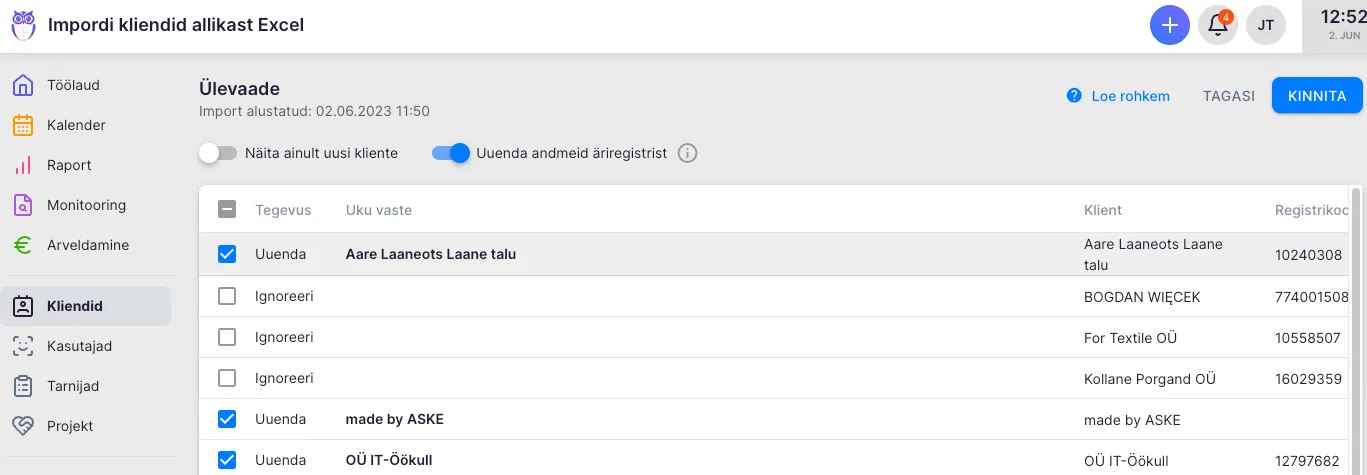Click the Kalender calendar icon

coord(23,125)
